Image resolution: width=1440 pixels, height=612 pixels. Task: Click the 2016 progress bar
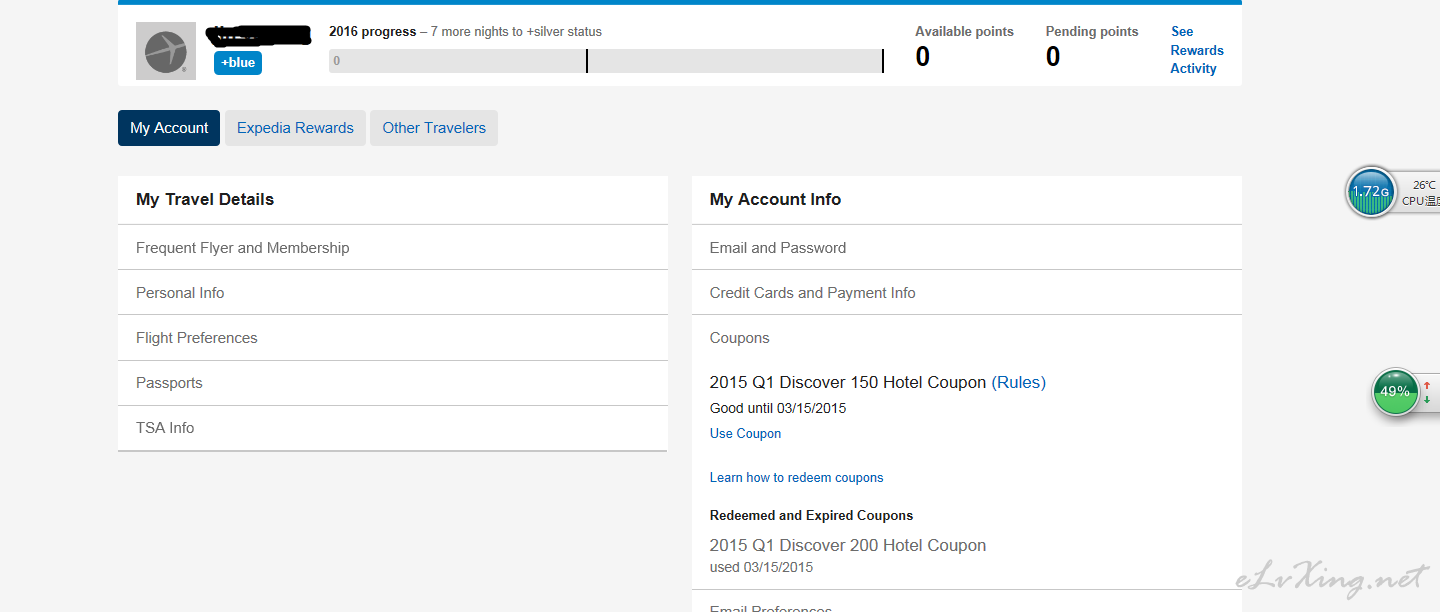606,61
